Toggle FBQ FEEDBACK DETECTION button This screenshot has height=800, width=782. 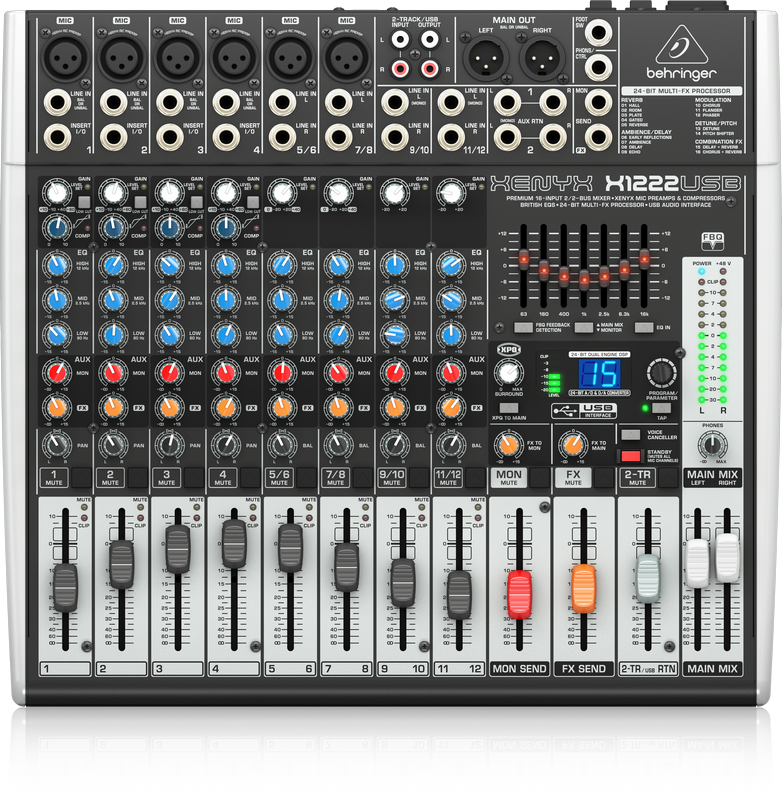[x=523, y=328]
